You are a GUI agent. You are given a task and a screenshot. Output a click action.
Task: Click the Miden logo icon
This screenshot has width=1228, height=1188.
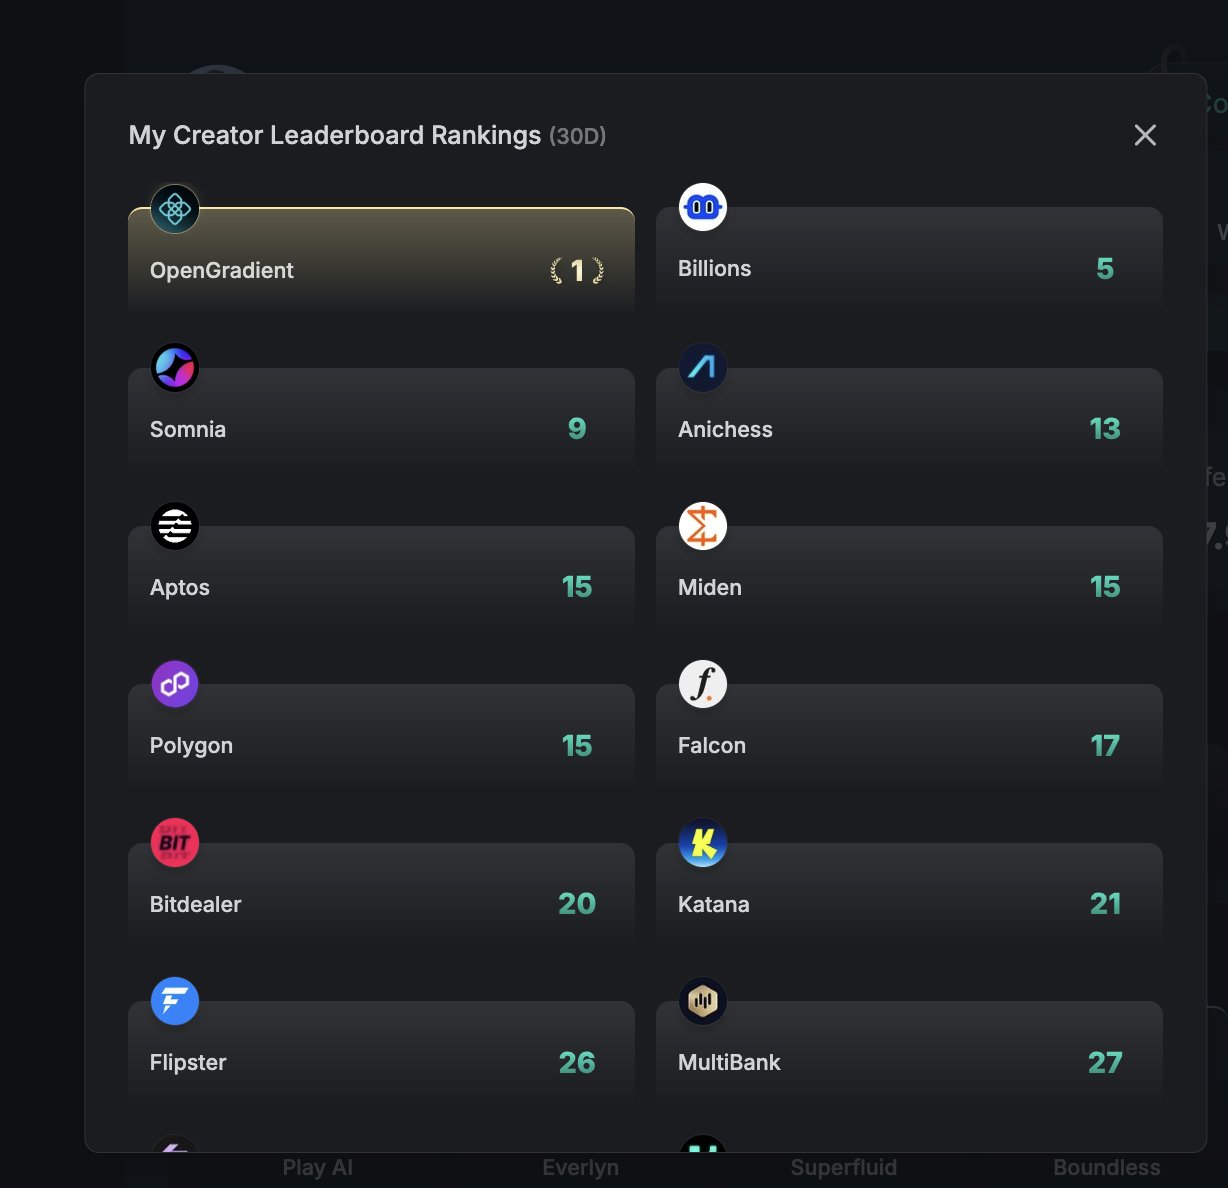click(x=703, y=526)
